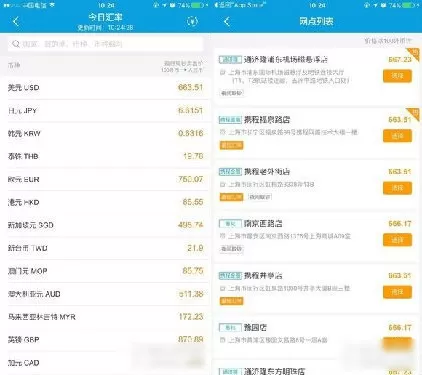This screenshot has width=422, height=375.
Task: Open the 加元 CAD rate row
Action: point(105,363)
